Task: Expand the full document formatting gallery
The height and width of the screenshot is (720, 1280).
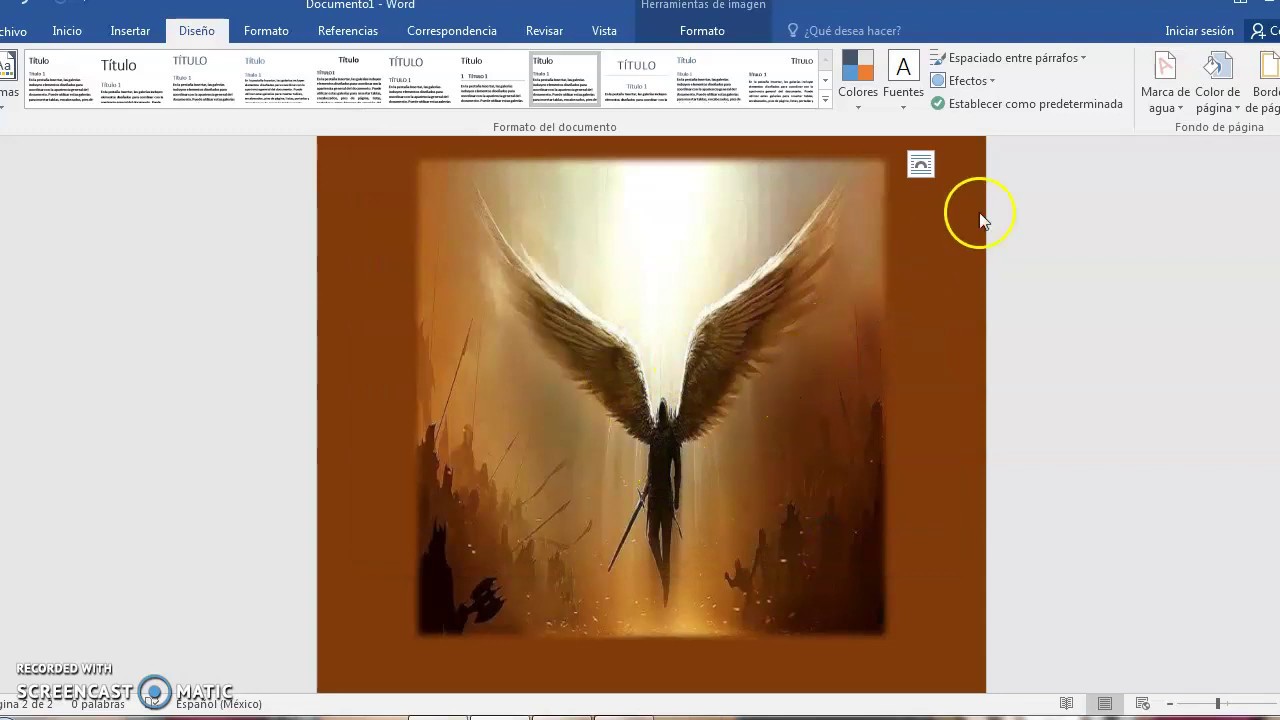Action: (x=825, y=100)
